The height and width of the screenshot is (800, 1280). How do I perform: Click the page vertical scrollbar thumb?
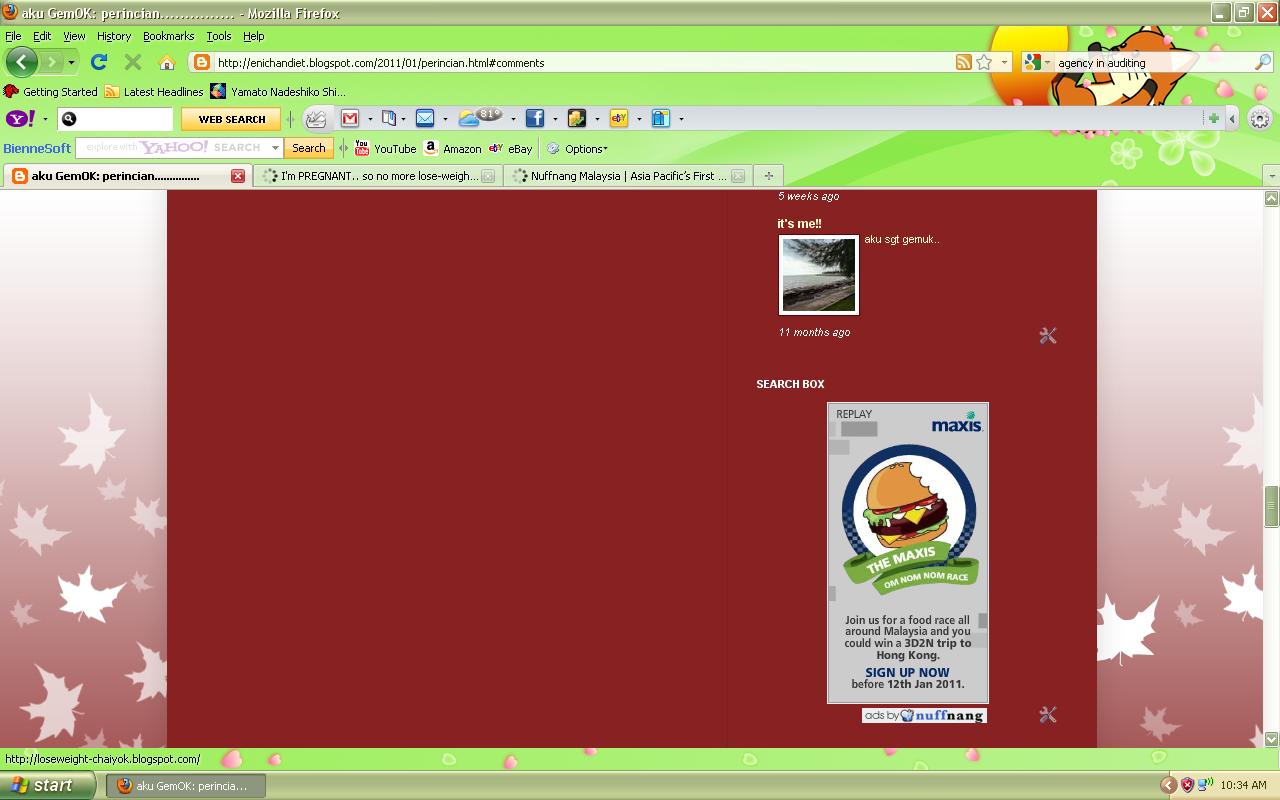coord(1271,506)
